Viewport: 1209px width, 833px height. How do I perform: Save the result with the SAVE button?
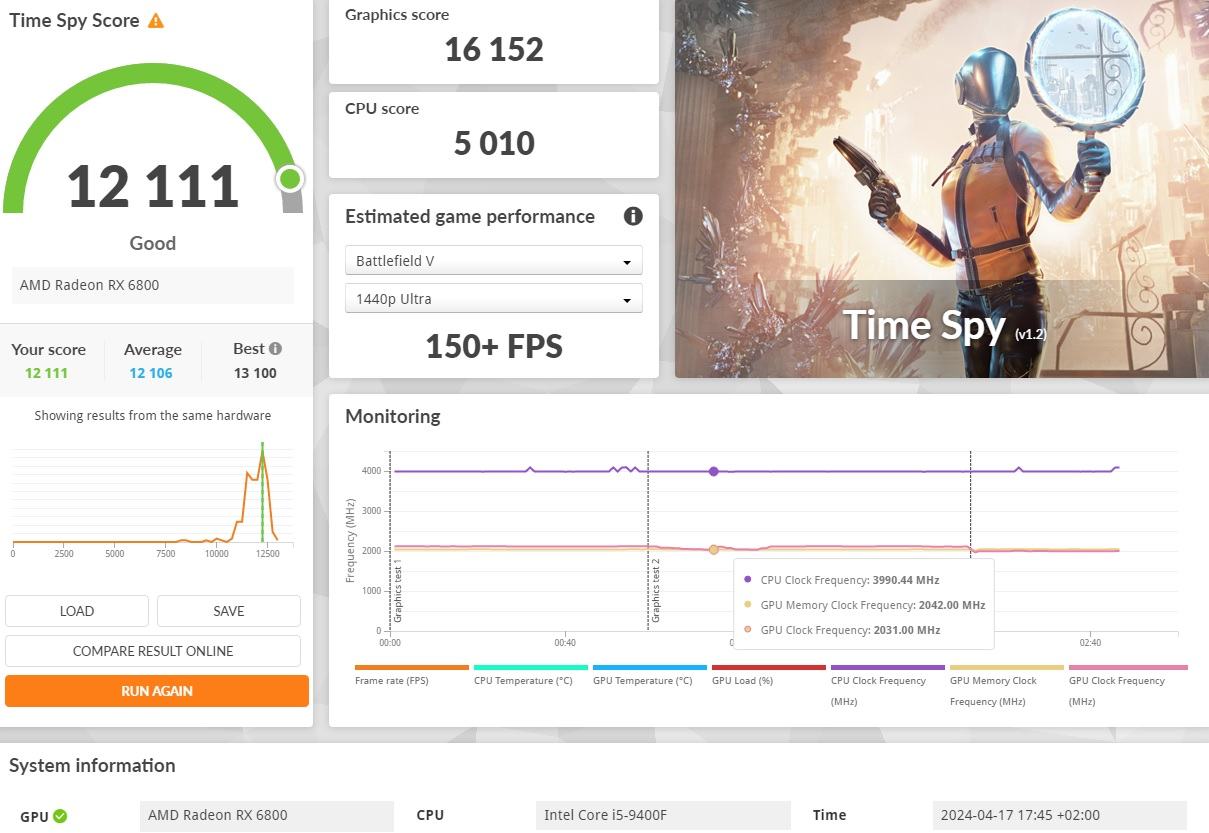(x=229, y=611)
